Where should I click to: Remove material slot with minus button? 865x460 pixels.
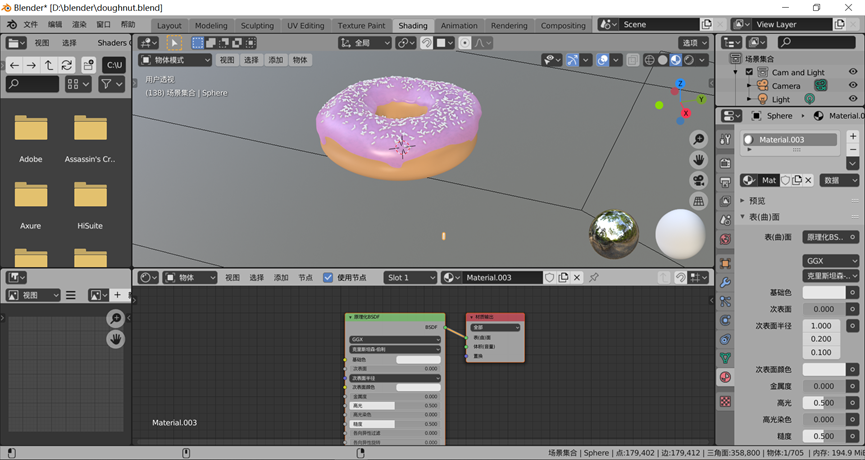coord(853,149)
